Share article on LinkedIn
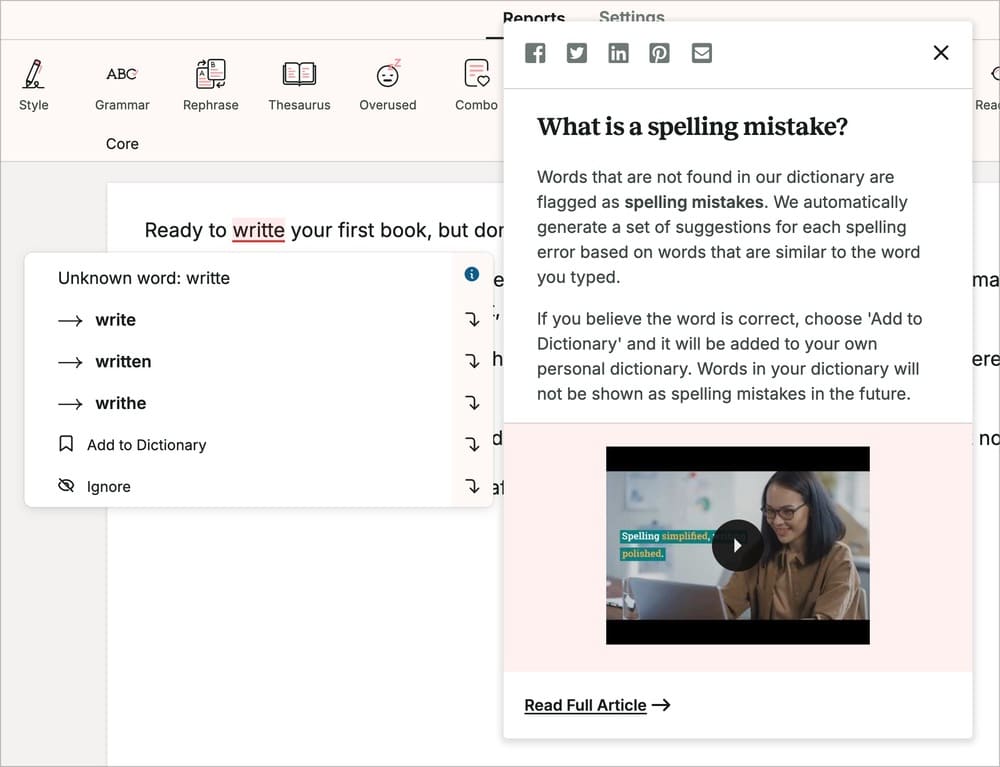The width and height of the screenshot is (1000, 767). pos(618,53)
